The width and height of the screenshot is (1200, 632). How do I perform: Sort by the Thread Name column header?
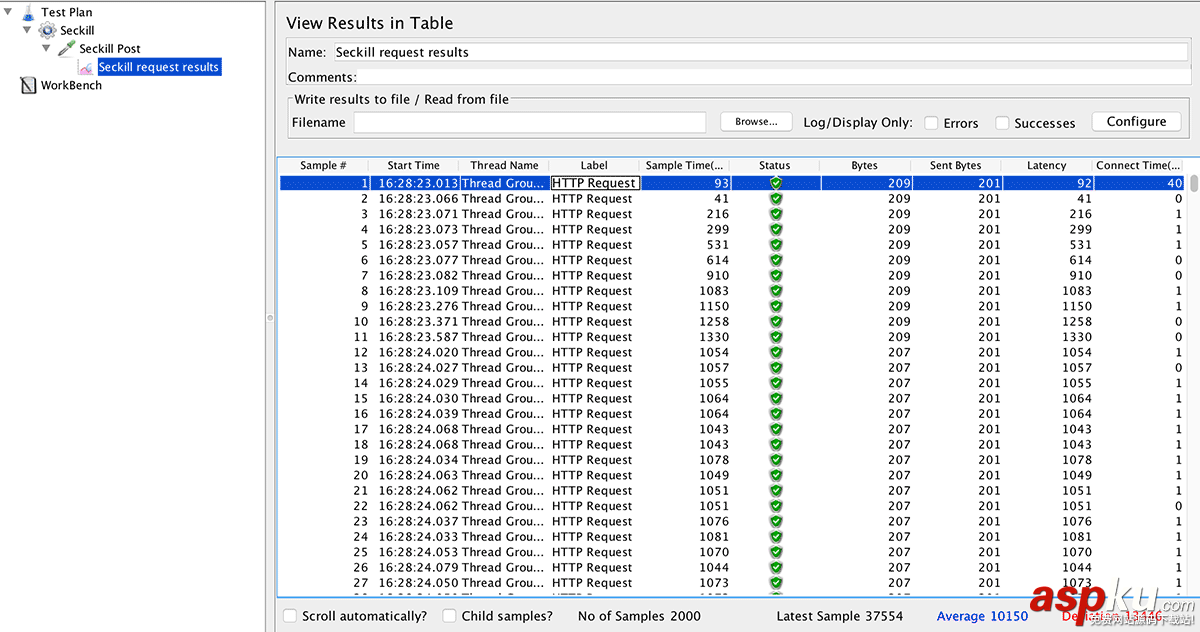(x=504, y=166)
